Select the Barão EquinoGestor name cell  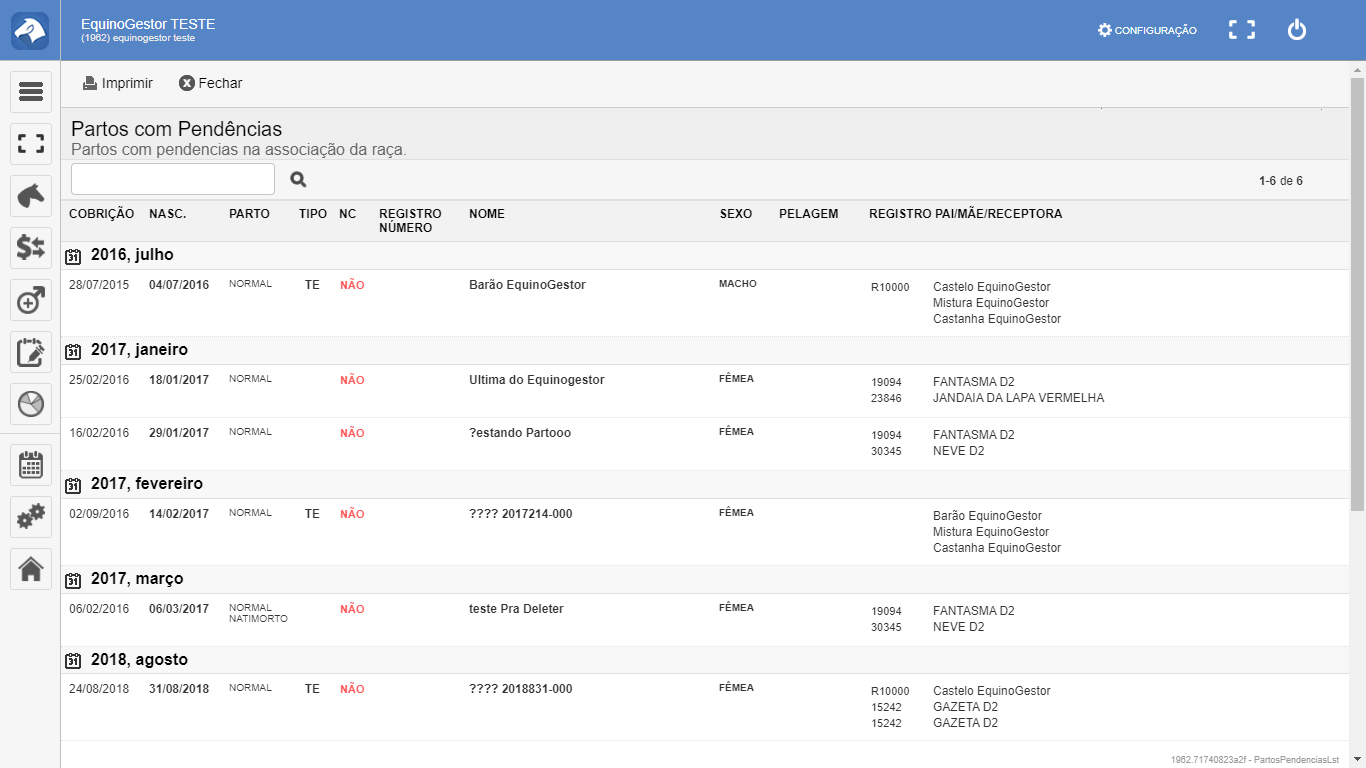[x=527, y=285]
